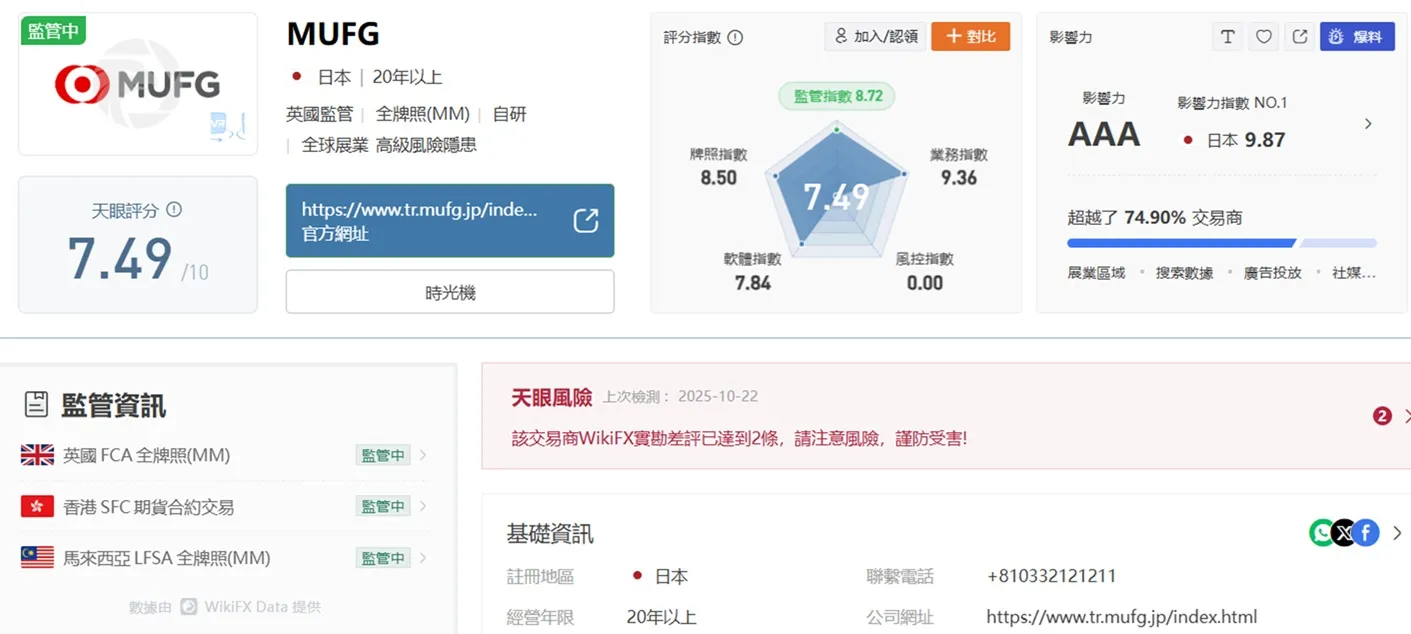Click the 全球展業 tag
Viewport: 1411px width, 634px height.
click(335, 145)
